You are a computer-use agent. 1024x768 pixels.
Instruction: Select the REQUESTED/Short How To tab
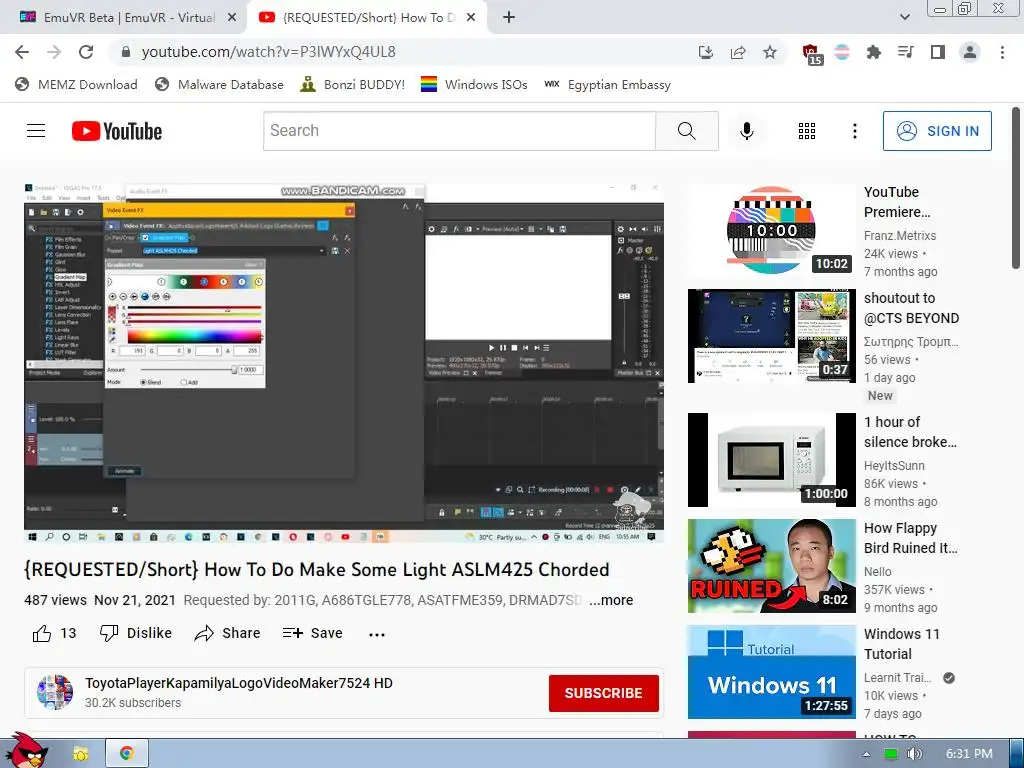tap(366, 18)
